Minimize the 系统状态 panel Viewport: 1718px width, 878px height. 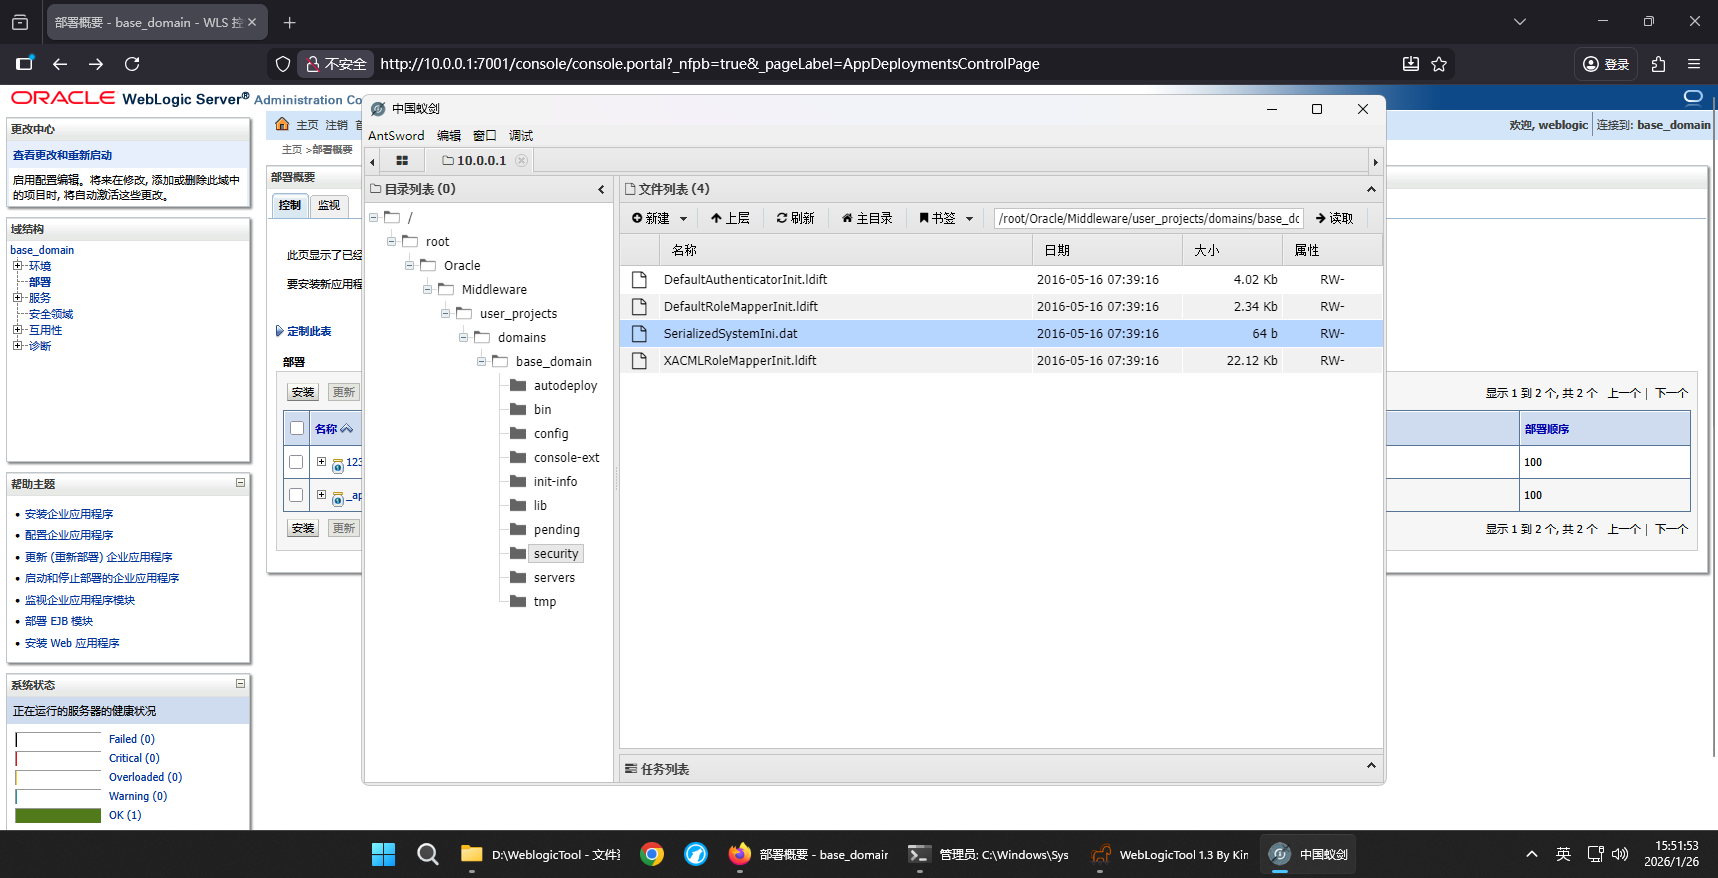pos(240,684)
